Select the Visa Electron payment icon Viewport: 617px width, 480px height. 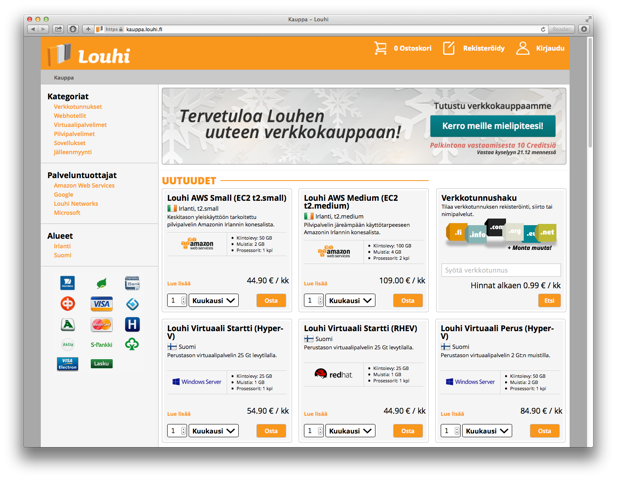tap(67, 364)
